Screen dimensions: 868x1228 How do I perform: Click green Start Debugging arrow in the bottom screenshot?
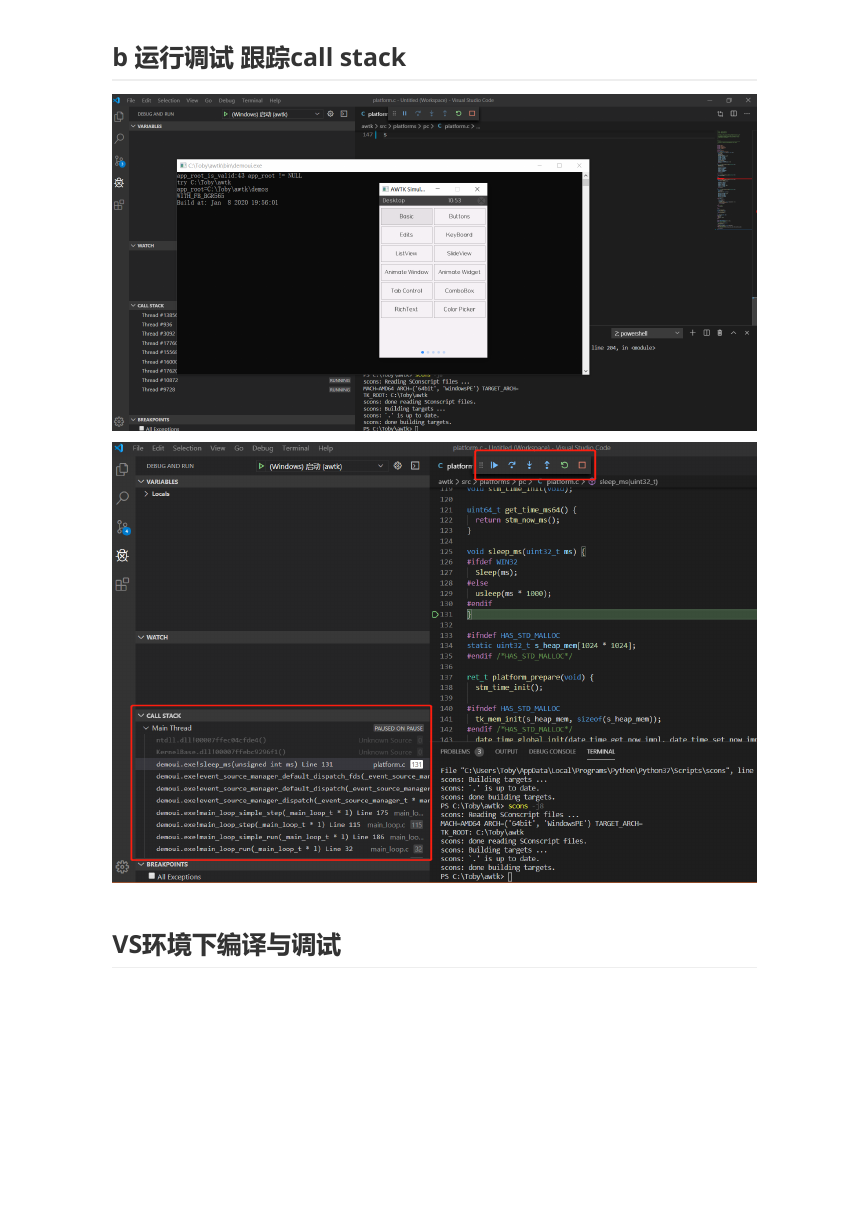pos(261,466)
